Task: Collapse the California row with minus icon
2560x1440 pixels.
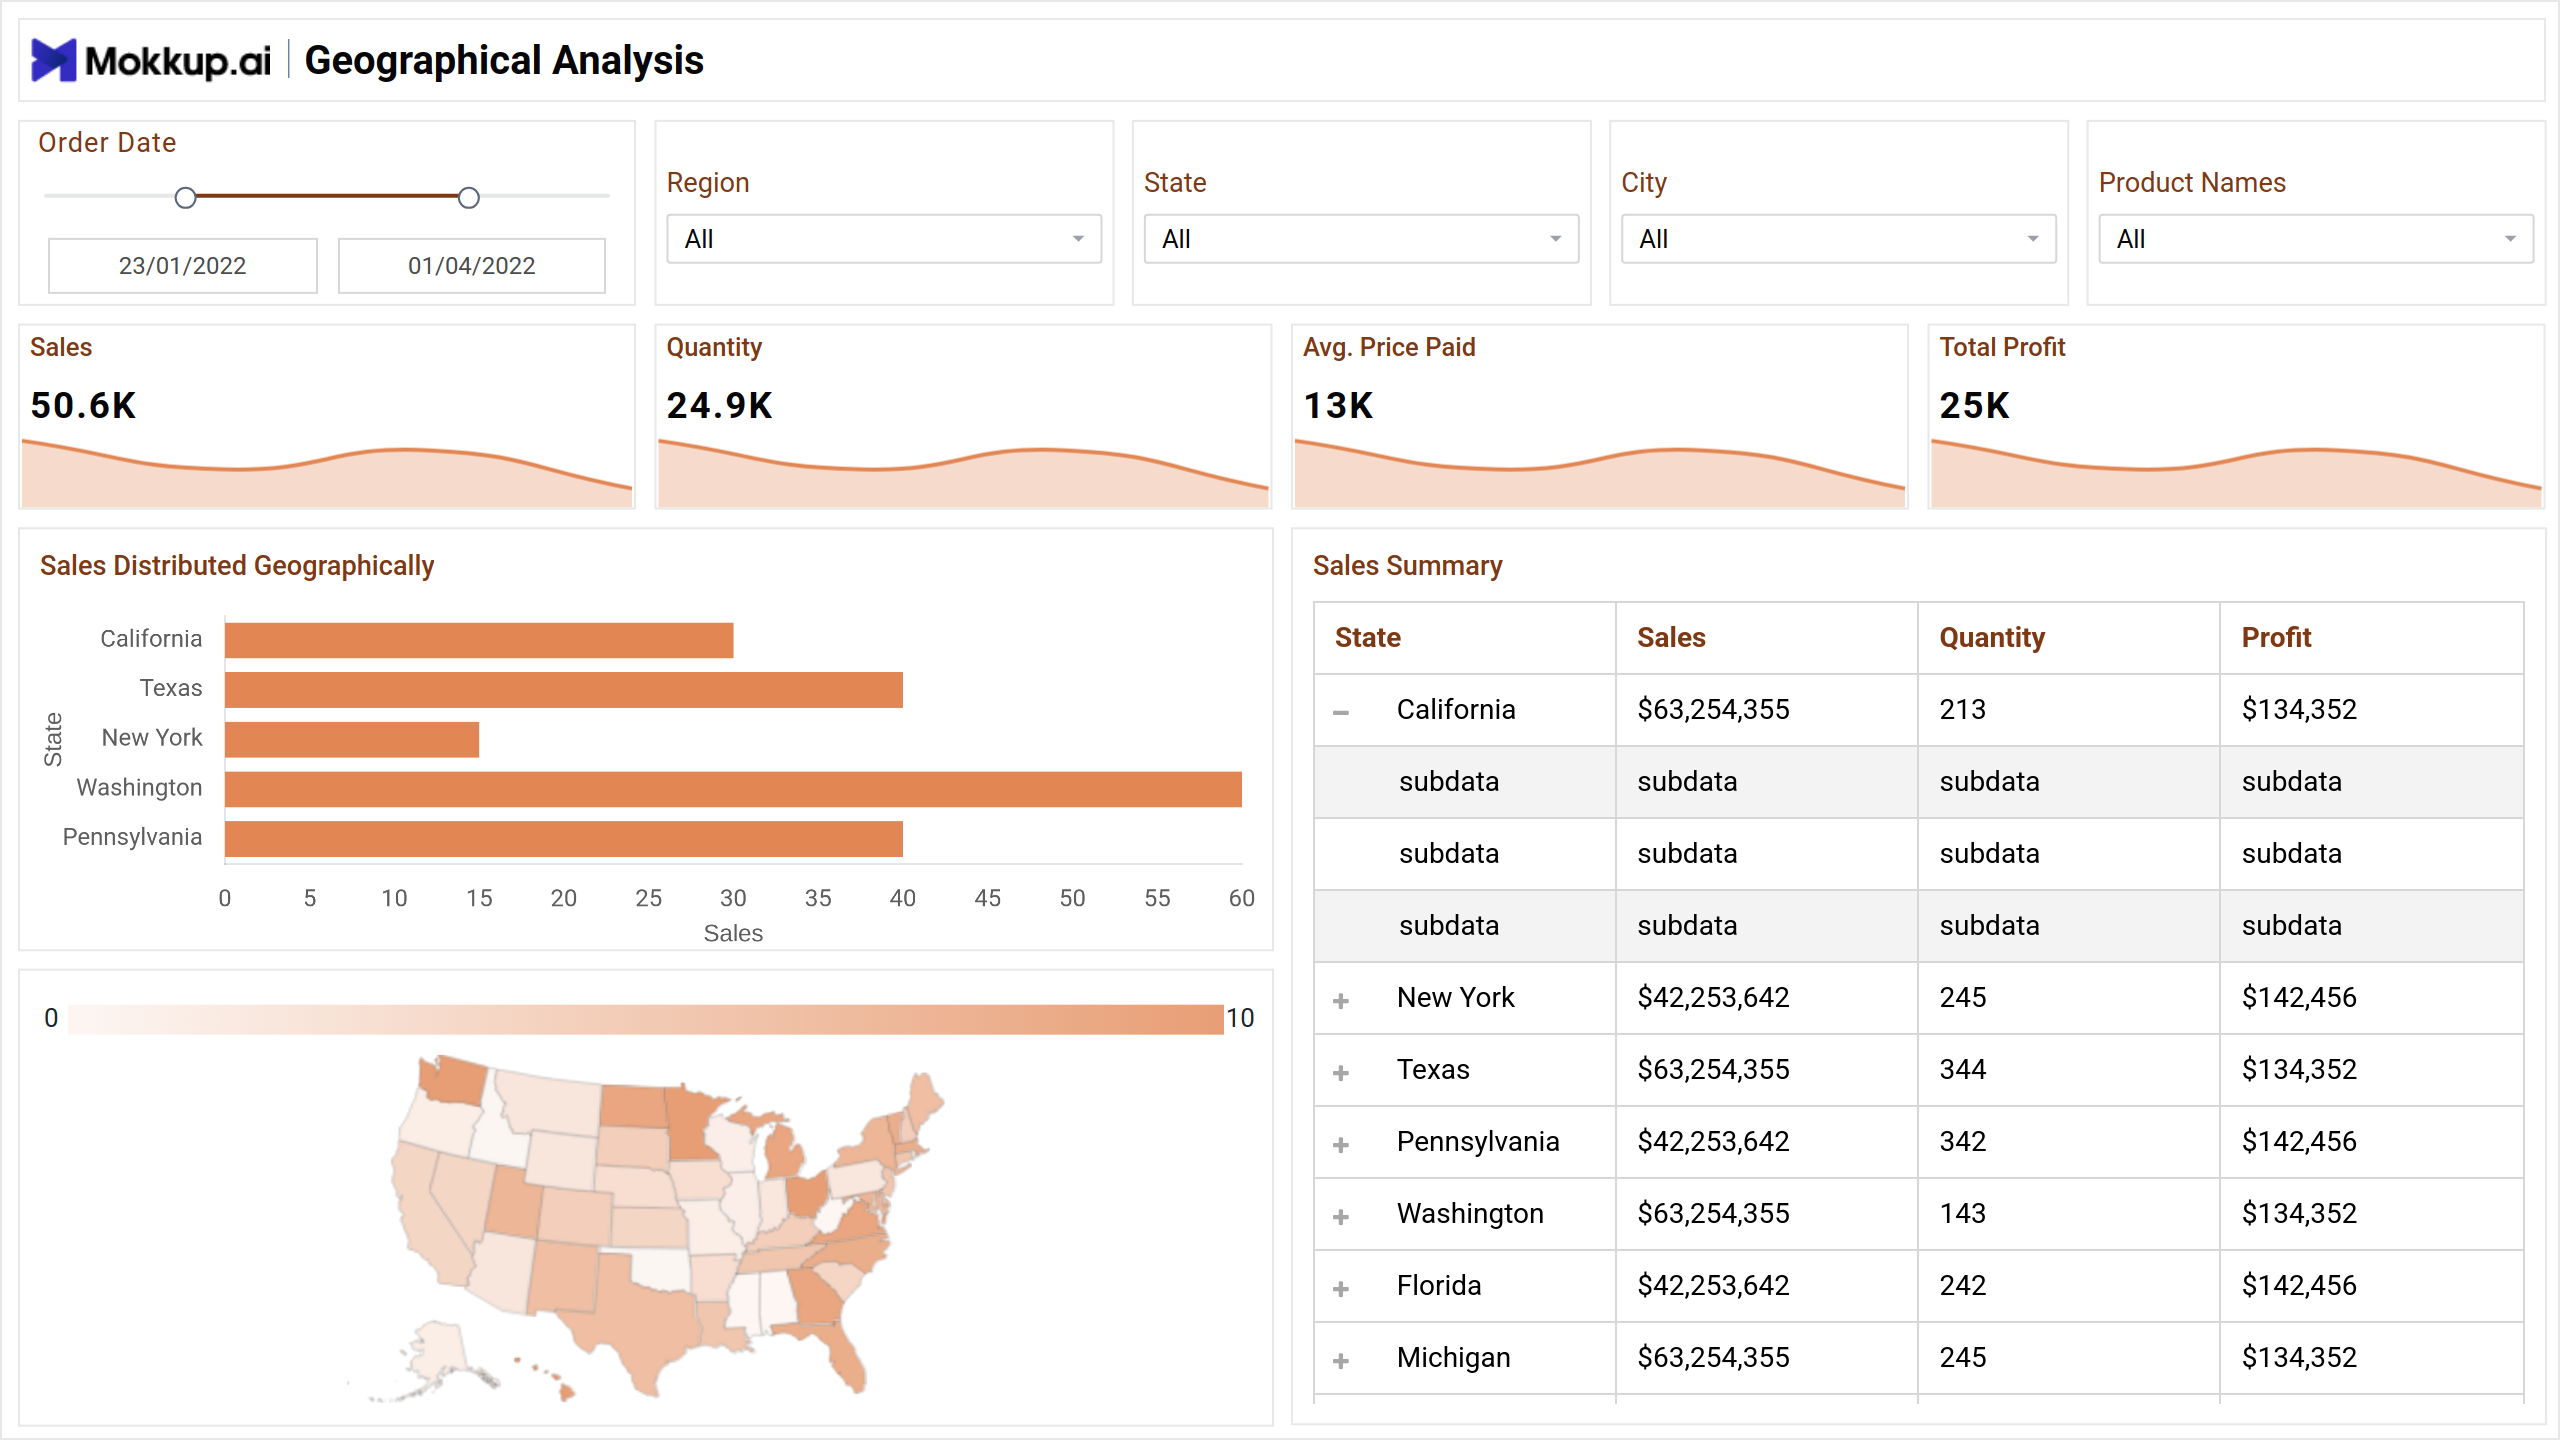Action: 1341,711
